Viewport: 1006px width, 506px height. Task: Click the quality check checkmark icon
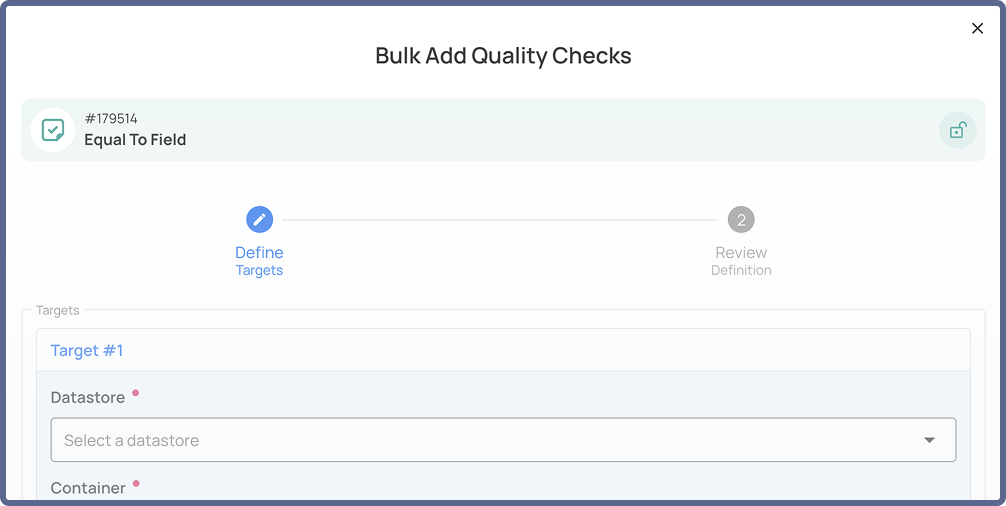pyautogui.click(x=53, y=130)
